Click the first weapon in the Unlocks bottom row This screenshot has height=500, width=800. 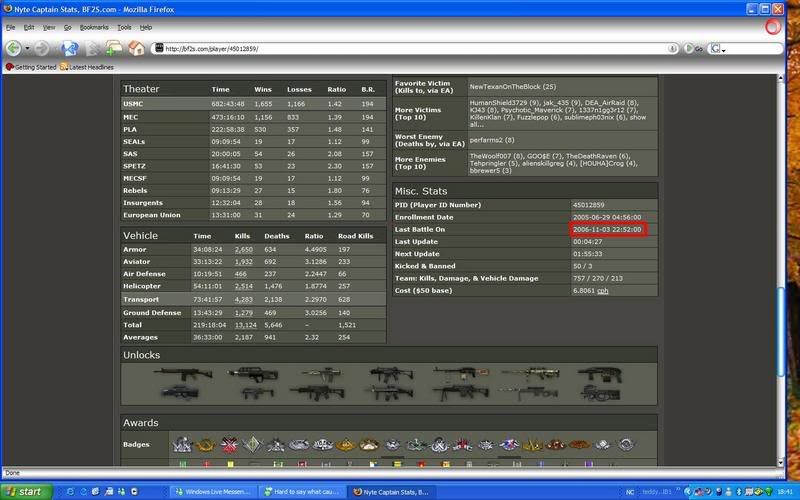point(180,393)
